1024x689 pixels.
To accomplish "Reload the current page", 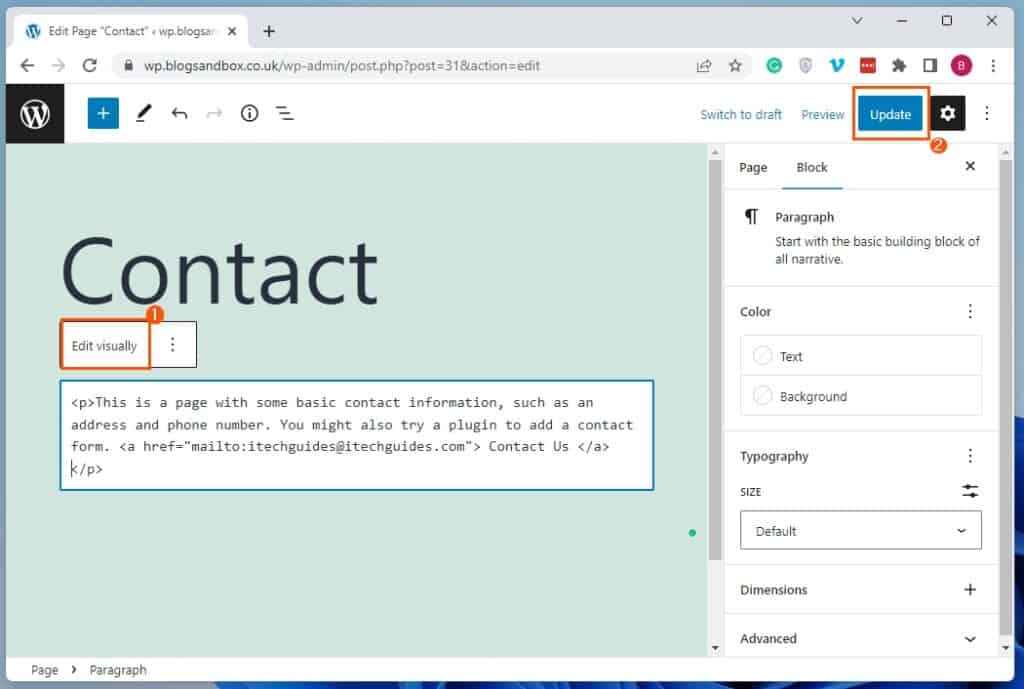I will (x=89, y=65).
